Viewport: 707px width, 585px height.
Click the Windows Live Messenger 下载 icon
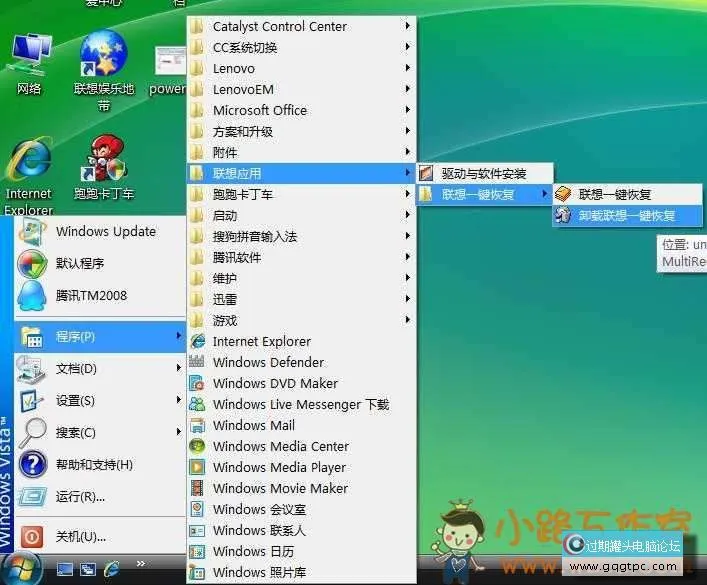coord(197,404)
